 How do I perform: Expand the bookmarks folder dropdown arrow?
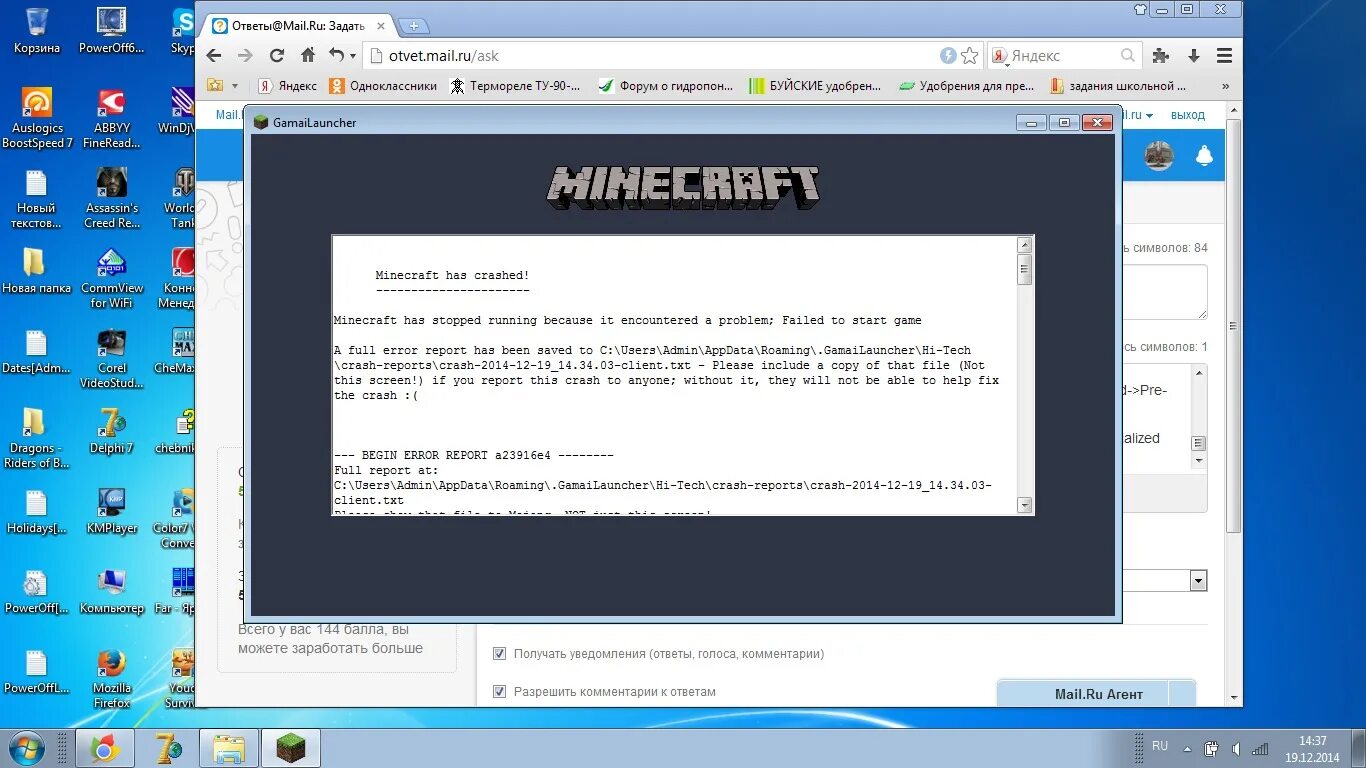pos(235,86)
